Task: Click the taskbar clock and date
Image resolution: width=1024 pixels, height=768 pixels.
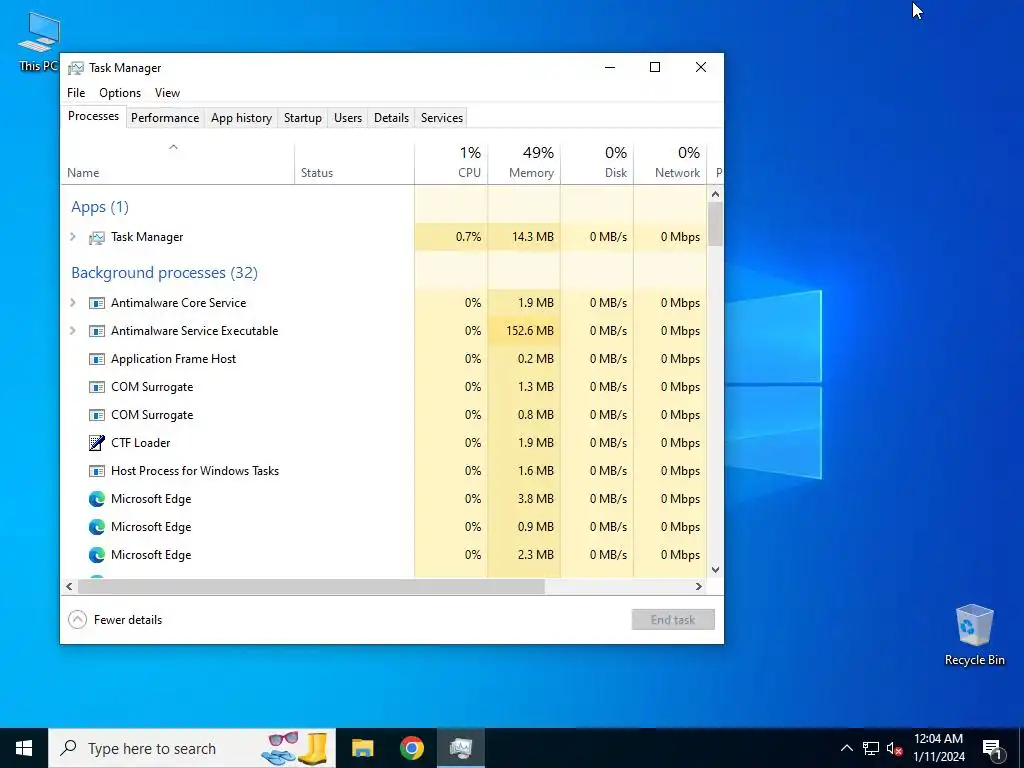Action: click(938, 748)
